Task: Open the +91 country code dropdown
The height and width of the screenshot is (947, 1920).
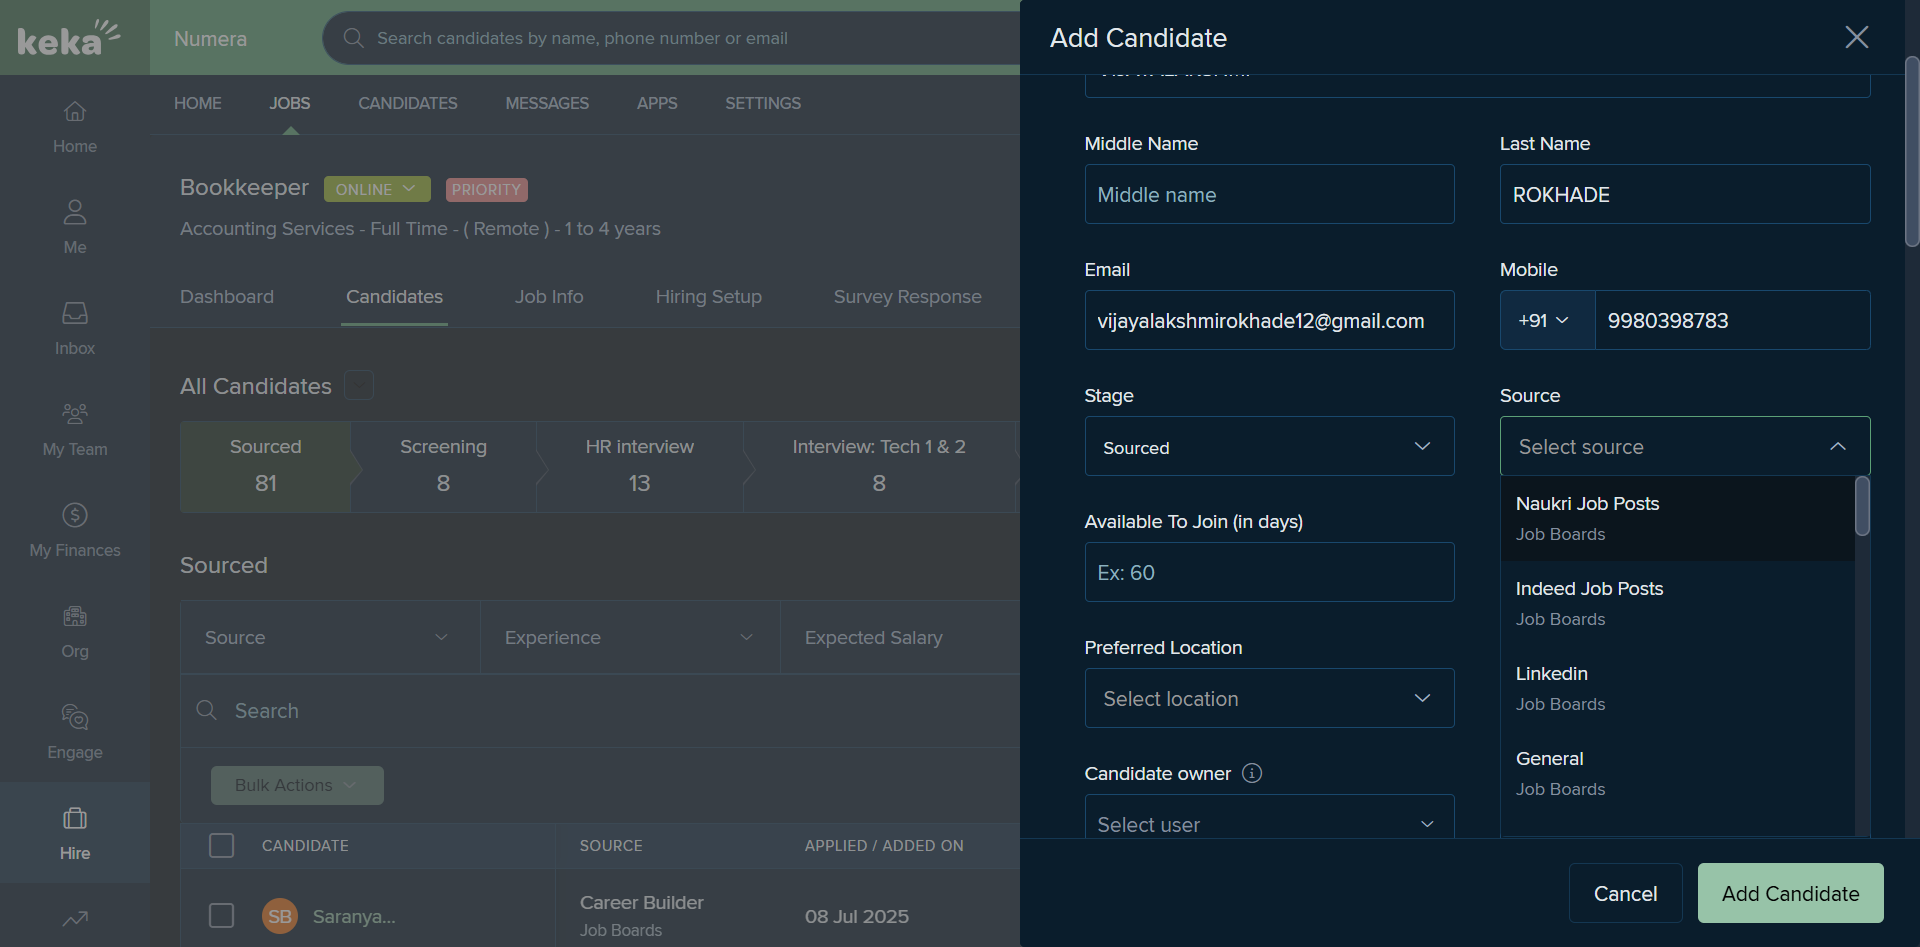Action: pyautogui.click(x=1546, y=320)
